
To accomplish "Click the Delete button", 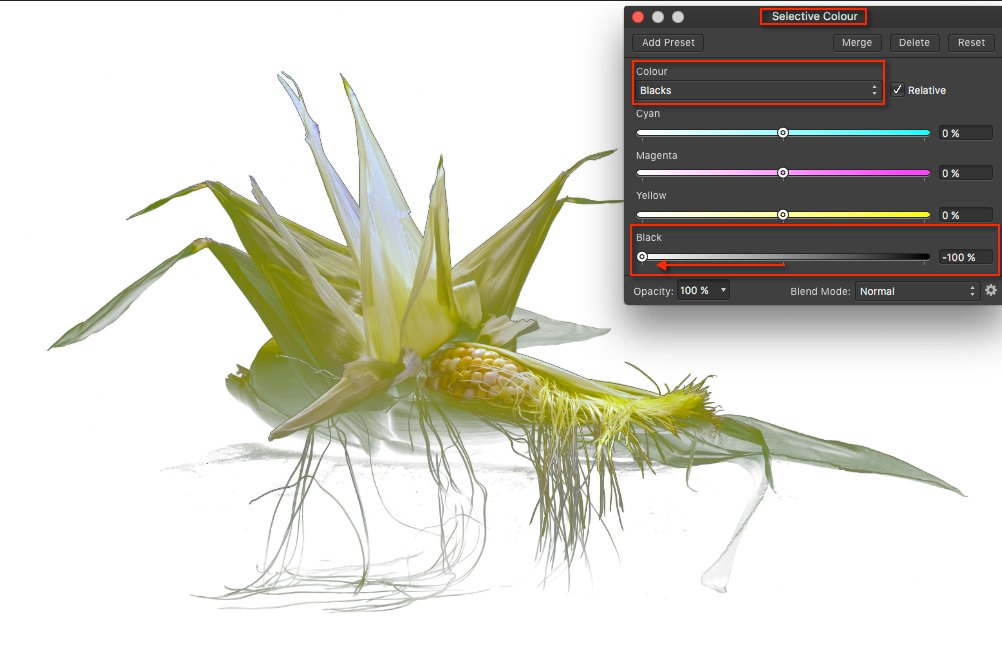I will (x=914, y=43).
